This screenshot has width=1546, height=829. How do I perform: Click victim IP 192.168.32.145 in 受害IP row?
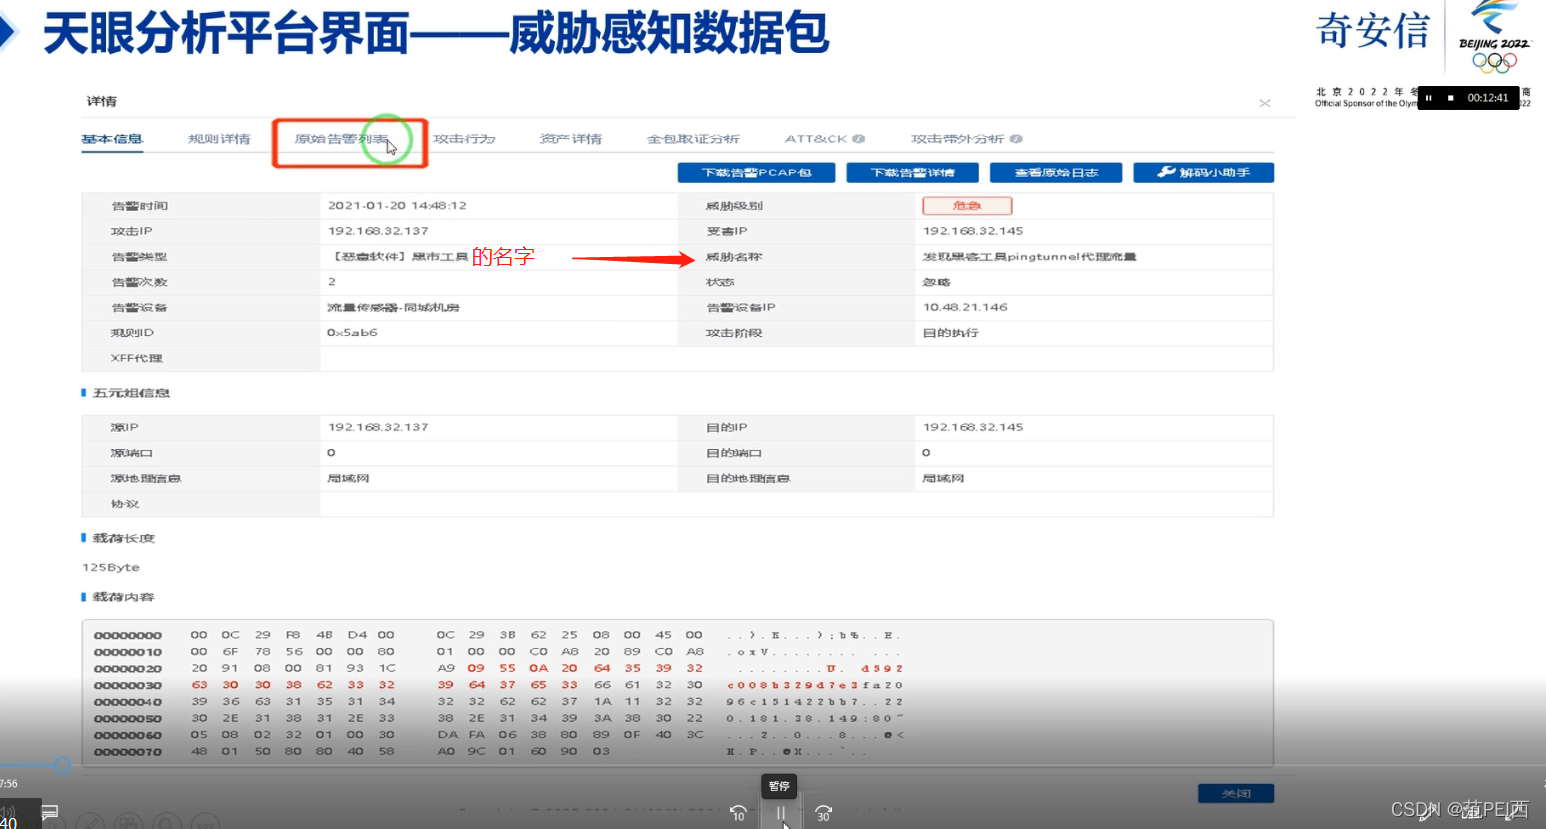(973, 231)
